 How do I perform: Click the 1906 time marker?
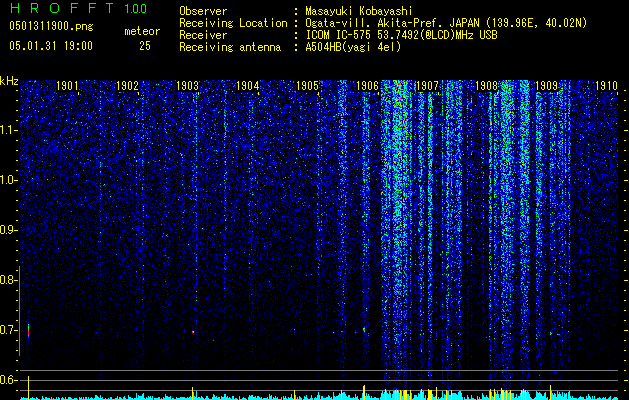367,86
